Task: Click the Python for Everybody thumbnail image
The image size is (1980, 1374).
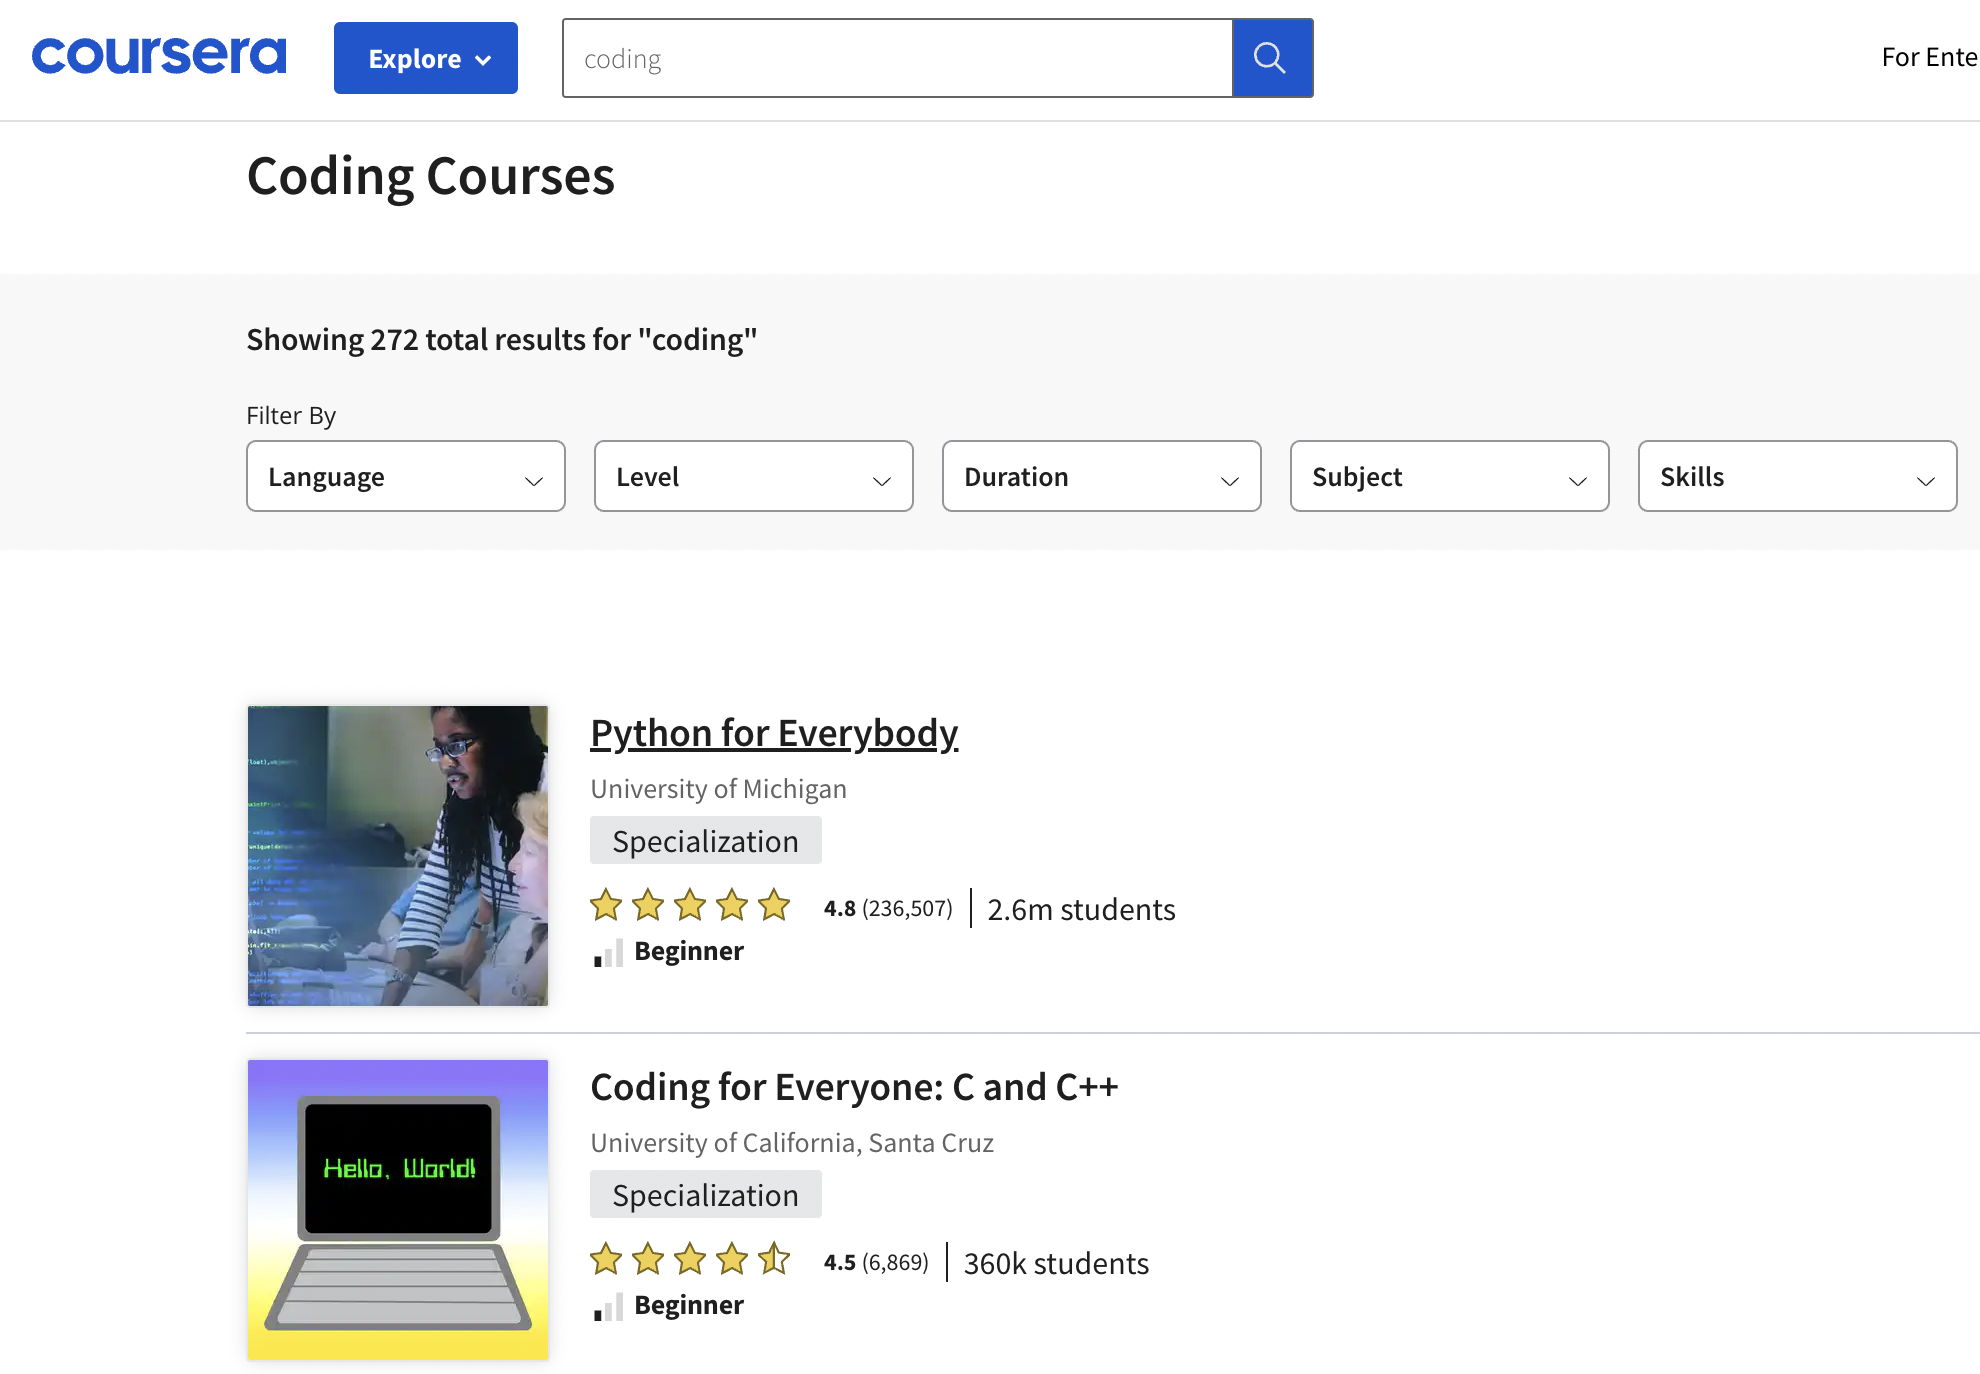Action: 398,856
